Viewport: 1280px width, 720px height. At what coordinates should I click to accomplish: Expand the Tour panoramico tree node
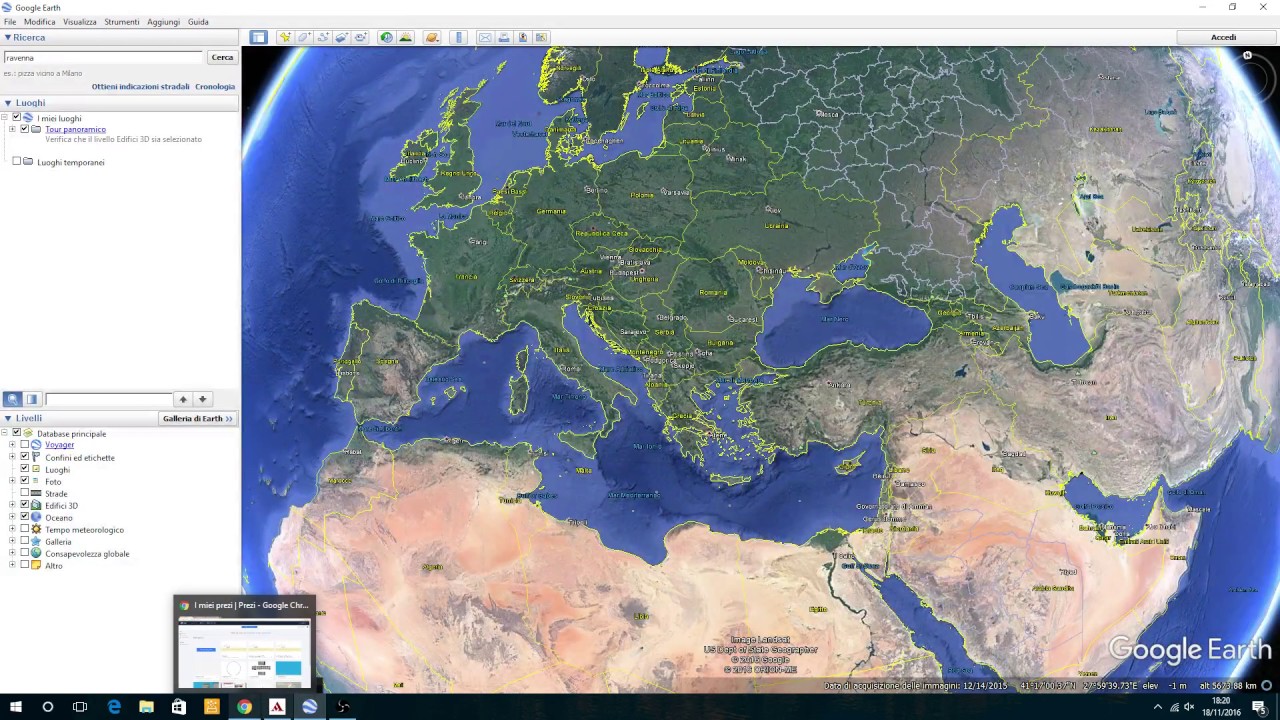tap(13, 129)
